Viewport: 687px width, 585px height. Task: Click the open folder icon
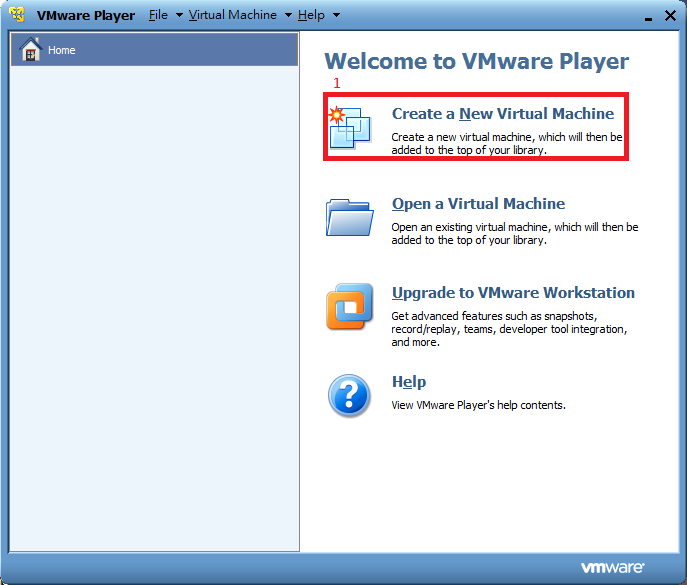(x=350, y=217)
